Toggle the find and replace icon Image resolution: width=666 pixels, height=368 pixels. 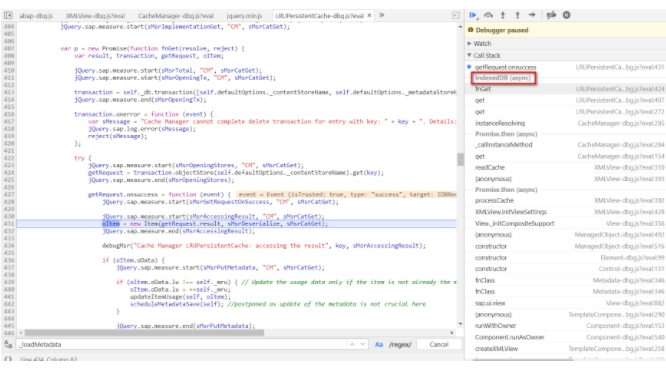pos(8,344)
